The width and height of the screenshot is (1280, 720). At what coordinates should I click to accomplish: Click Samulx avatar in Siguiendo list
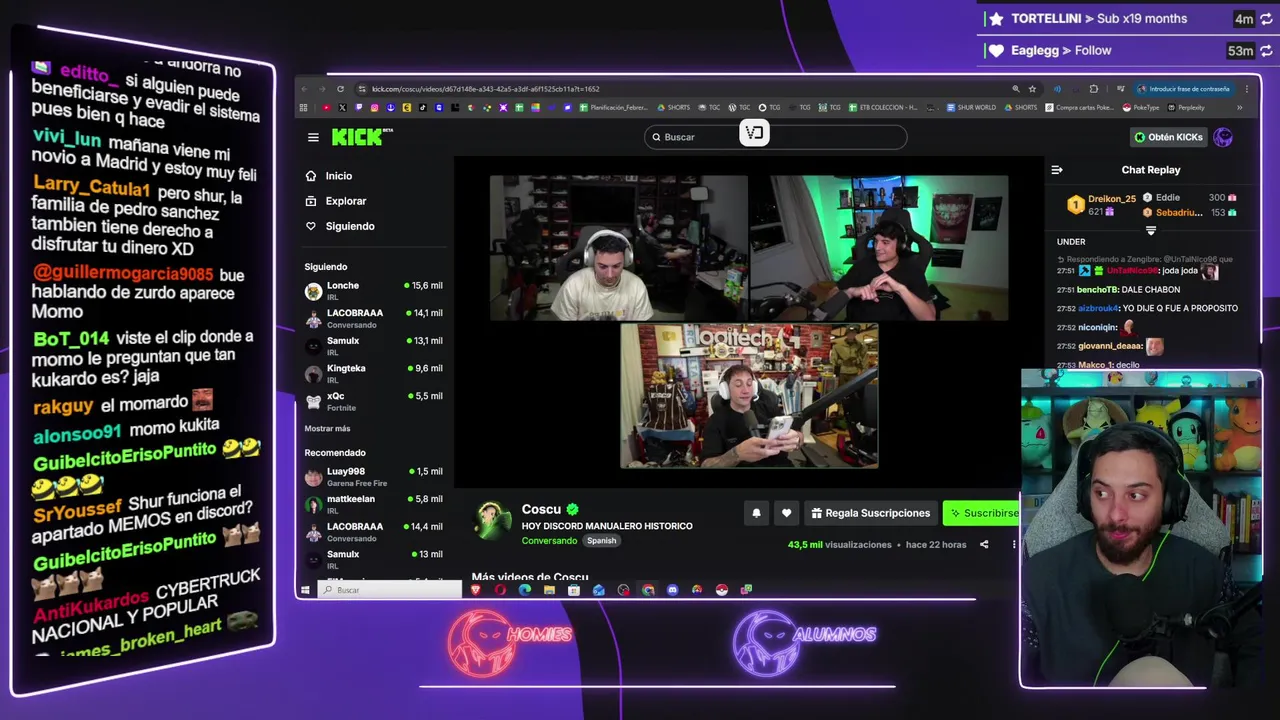[x=313, y=346]
